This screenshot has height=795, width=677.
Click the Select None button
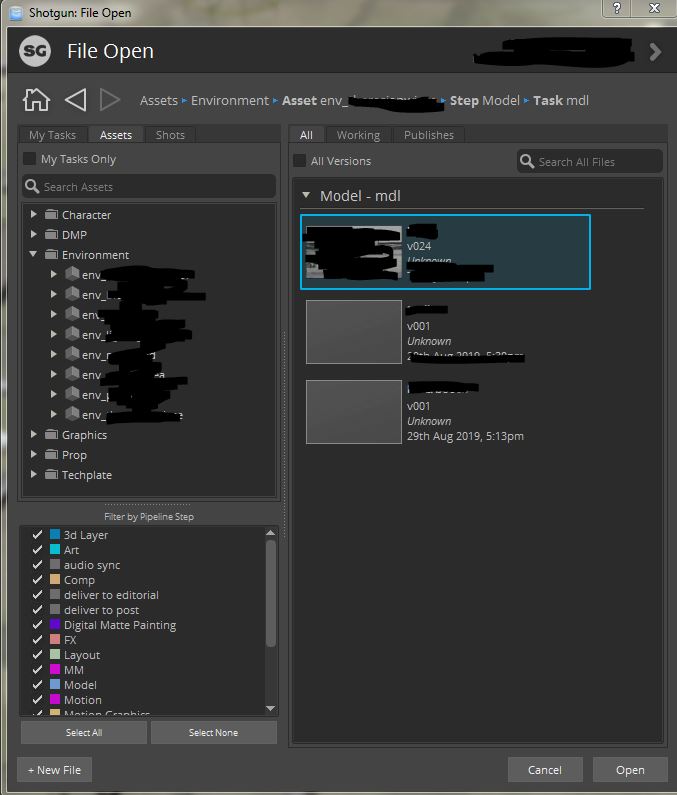pyautogui.click(x=213, y=732)
